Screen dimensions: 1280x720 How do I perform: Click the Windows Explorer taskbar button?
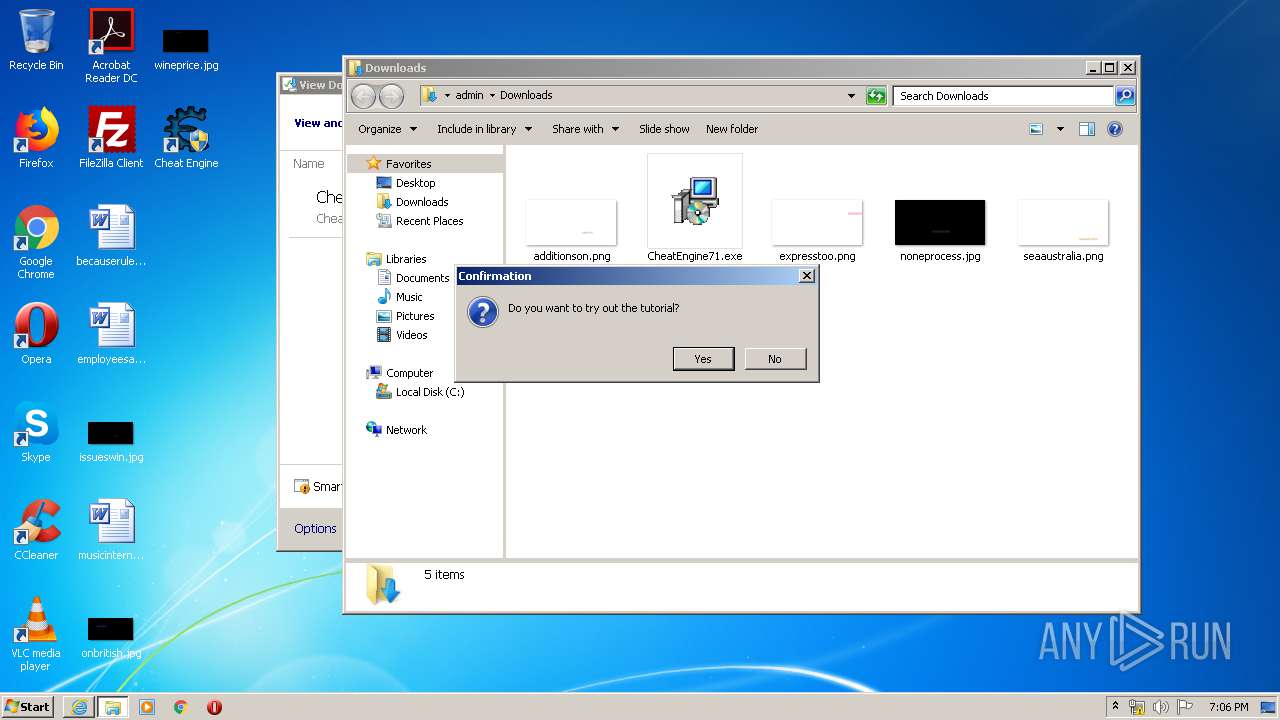coord(112,707)
